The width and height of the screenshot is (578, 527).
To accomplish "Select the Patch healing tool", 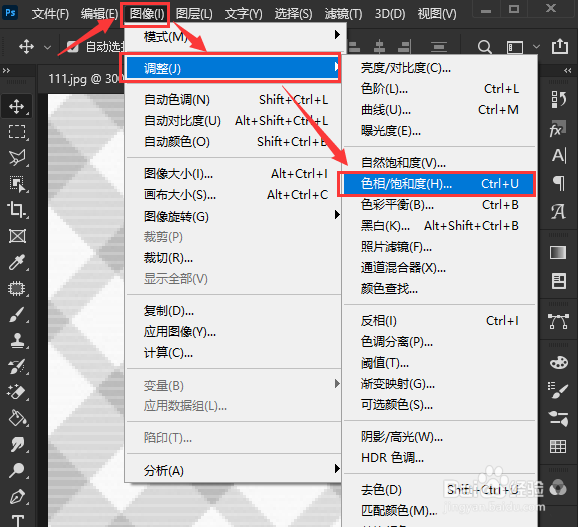I will point(17,289).
